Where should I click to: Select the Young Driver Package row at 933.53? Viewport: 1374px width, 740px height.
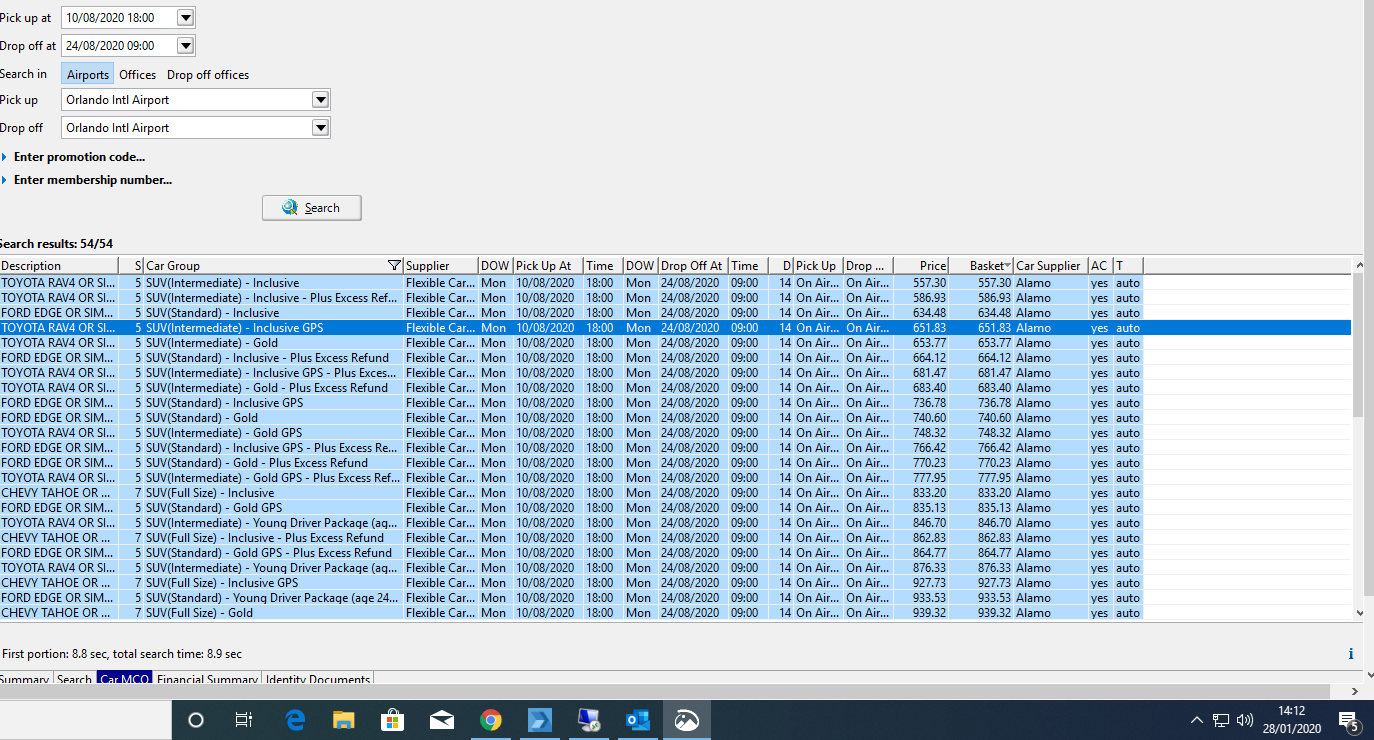[675, 598]
